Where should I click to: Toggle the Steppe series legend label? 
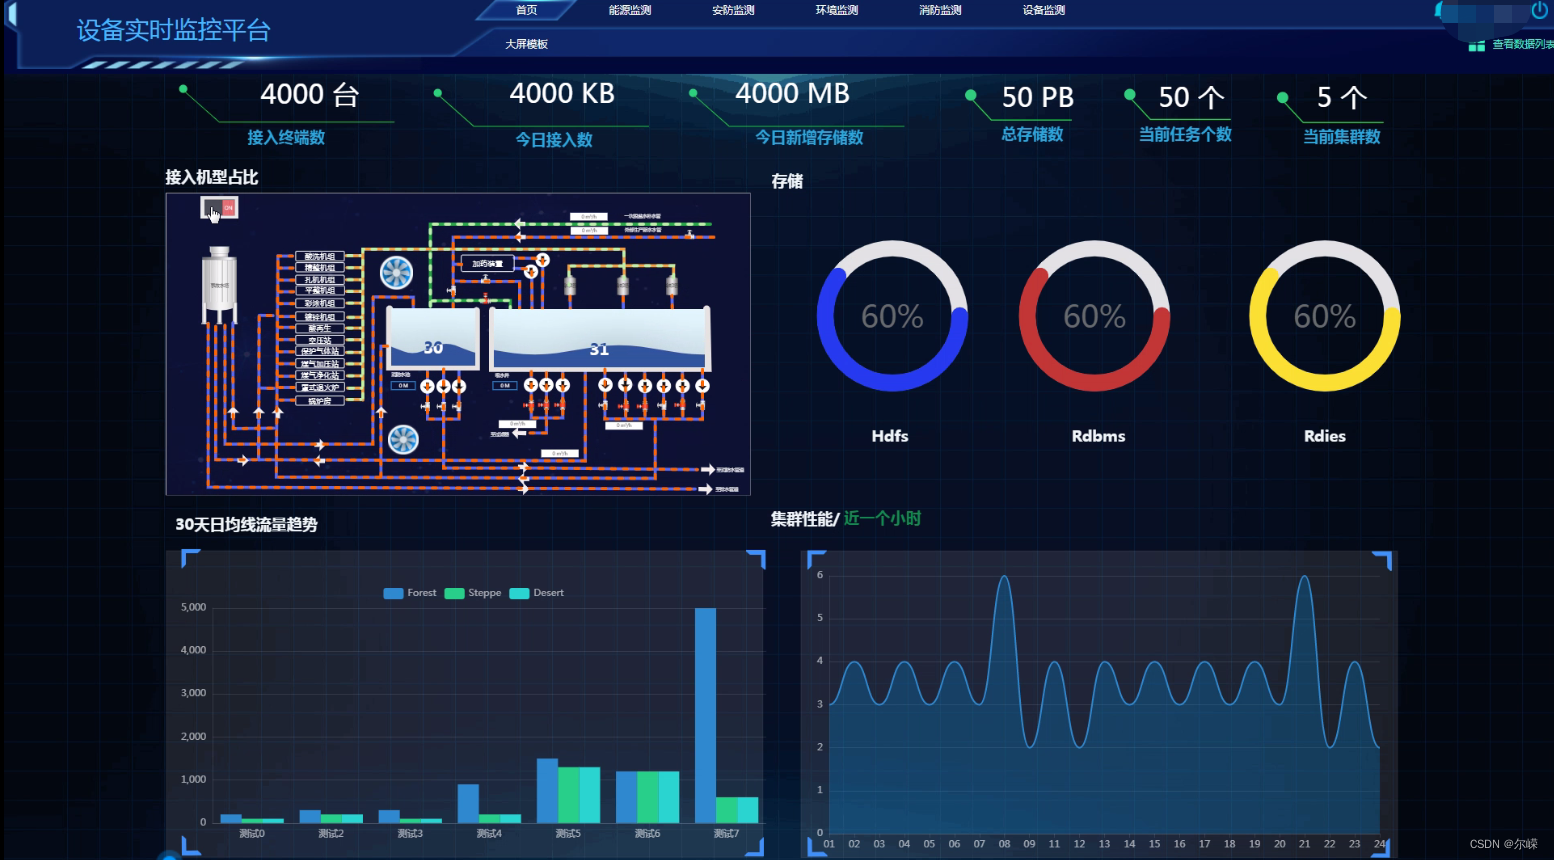[x=485, y=593]
